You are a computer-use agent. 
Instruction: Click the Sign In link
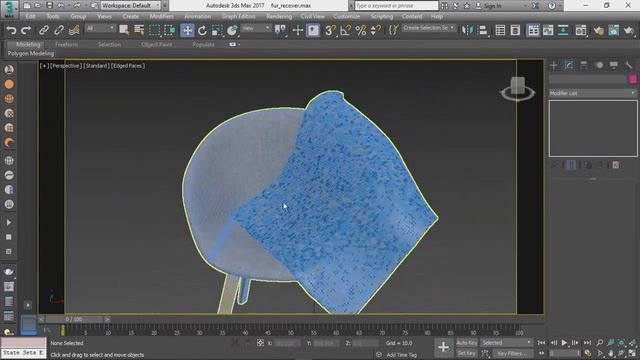coord(493,6)
